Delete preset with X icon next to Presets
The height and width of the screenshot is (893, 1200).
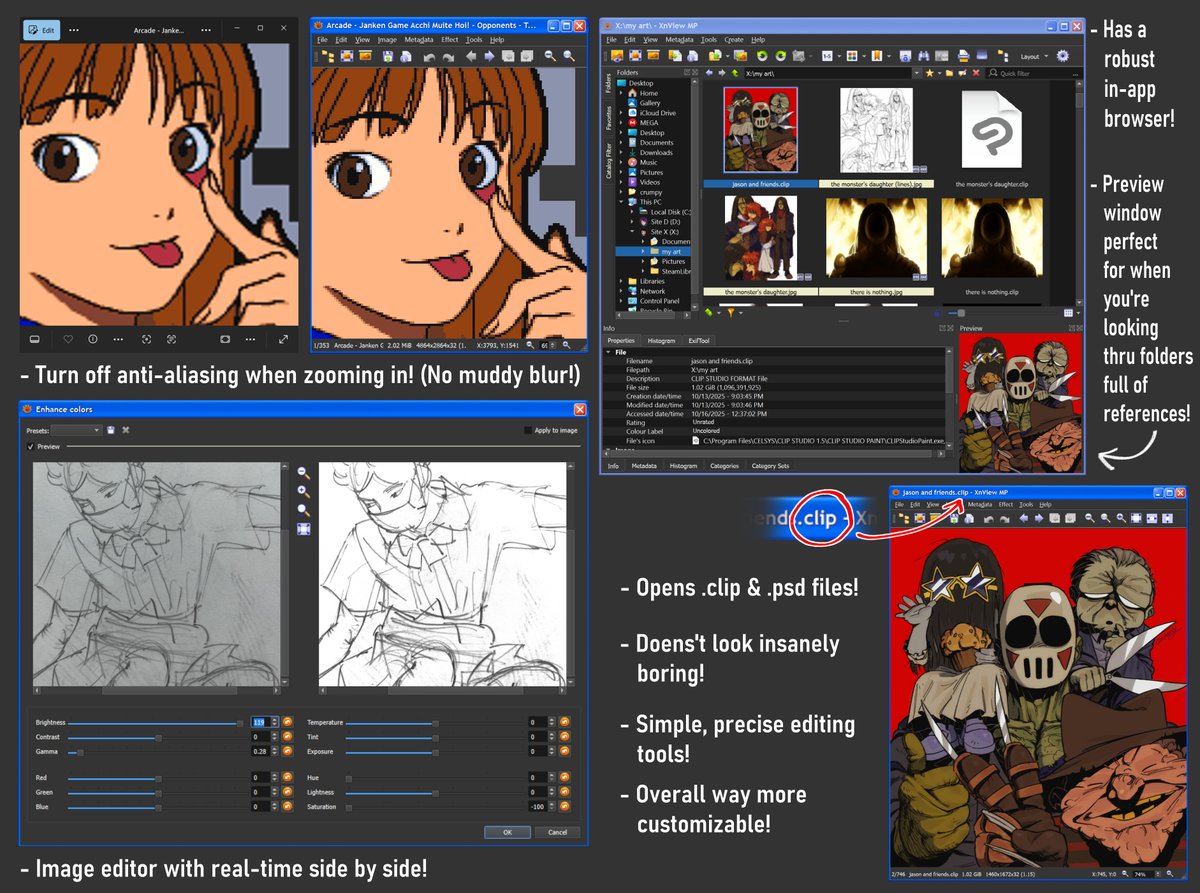pyautogui.click(x=126, y=430)
